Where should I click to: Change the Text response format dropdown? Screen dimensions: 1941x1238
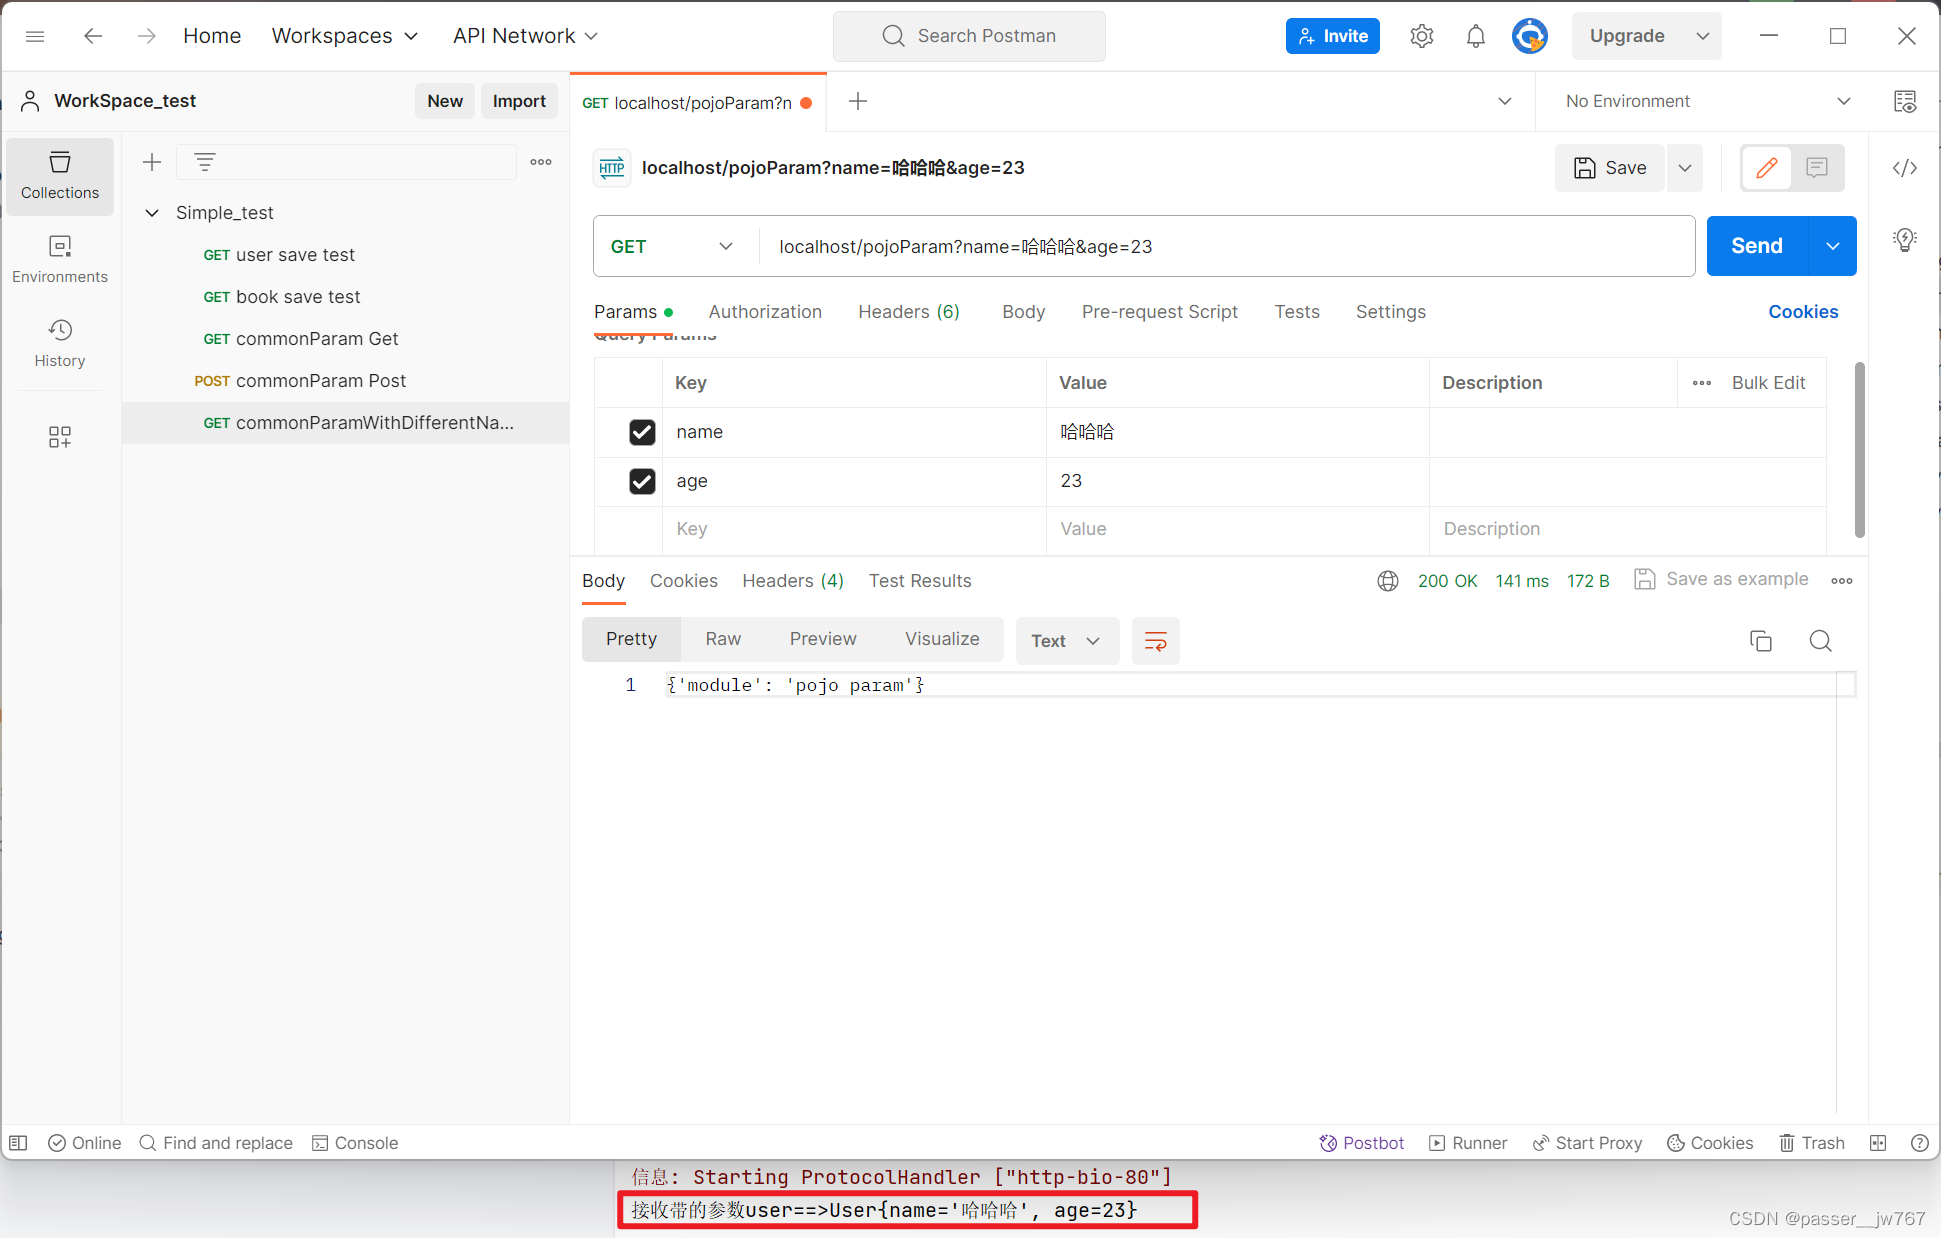click(x=1066, y=641)
